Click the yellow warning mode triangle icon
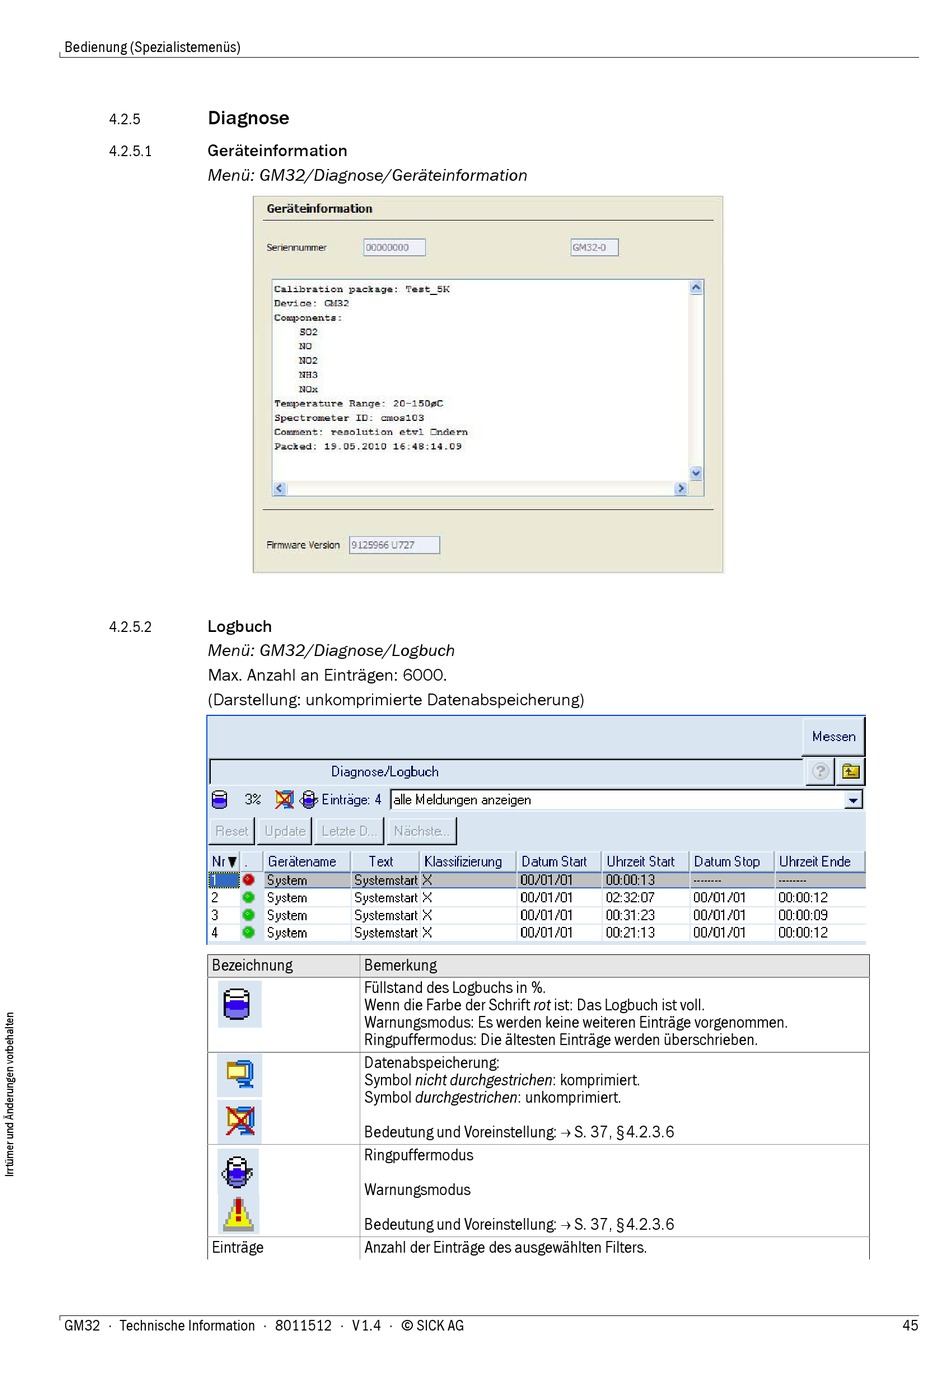The width and height of the screenshot is (950, 1379). coord(239,1214)
